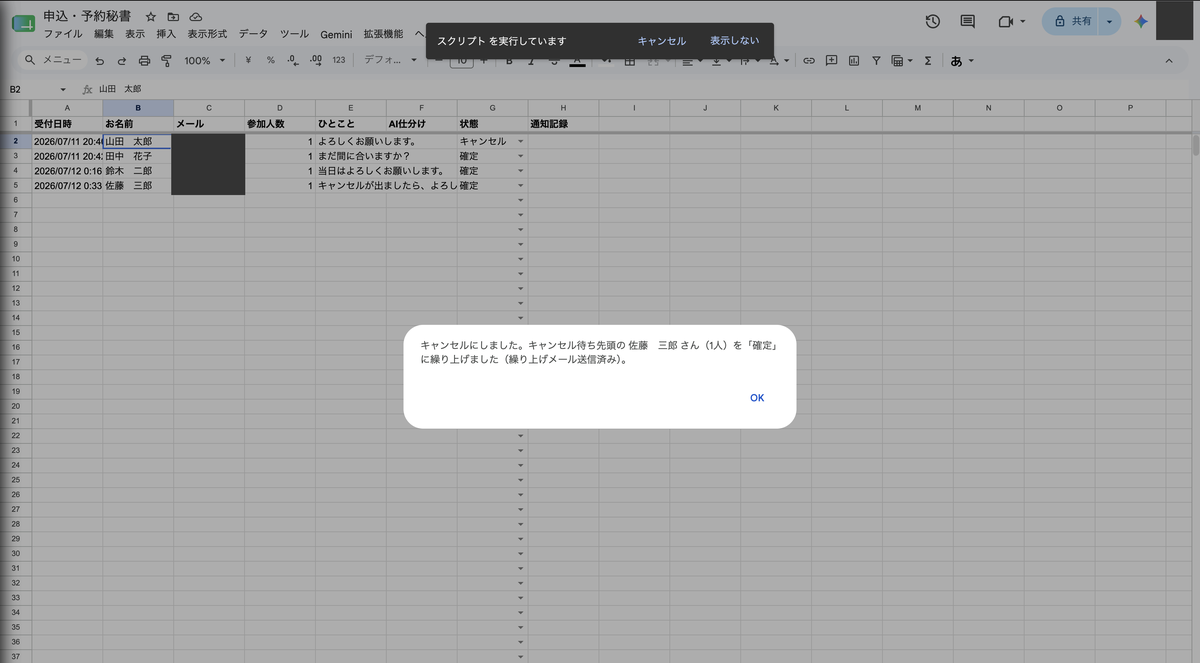The width and height of the screenshot is (1200, 663).
Task: Click the create filter funnel icon
Action: point(876,61)
